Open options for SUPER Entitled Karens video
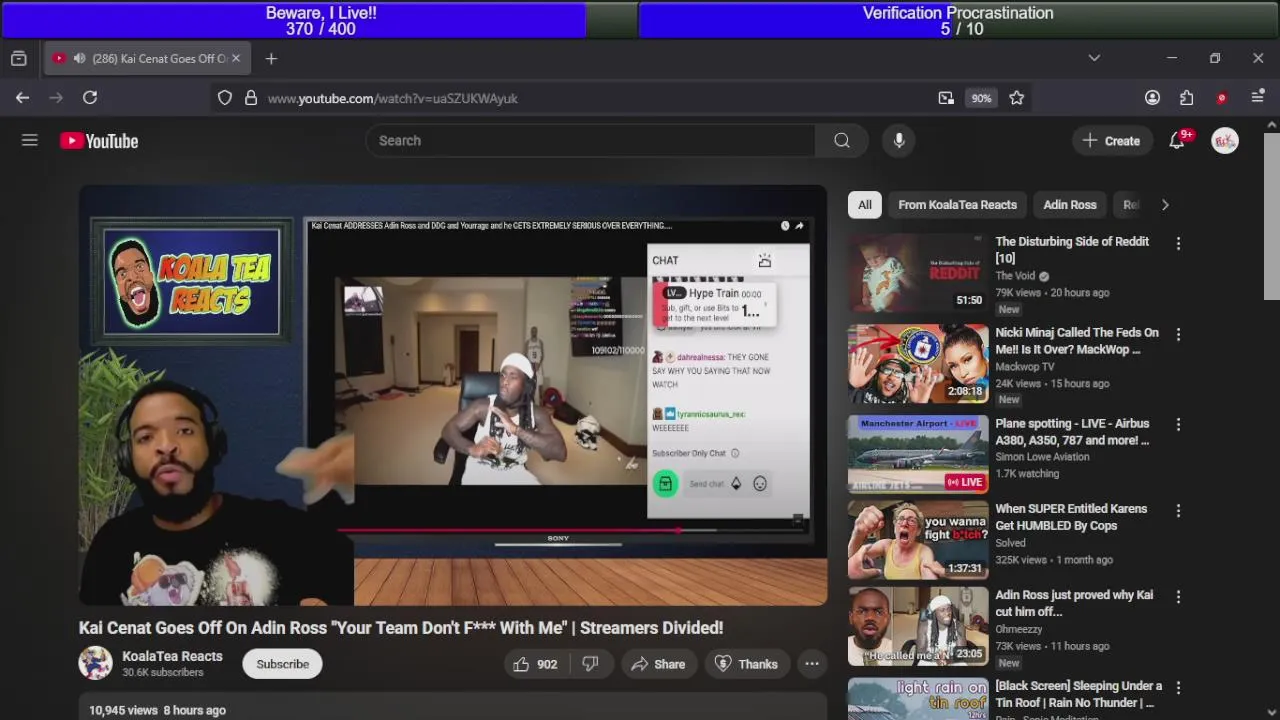The width and height of the screenshot is (1280, 720). [1178, 510]
